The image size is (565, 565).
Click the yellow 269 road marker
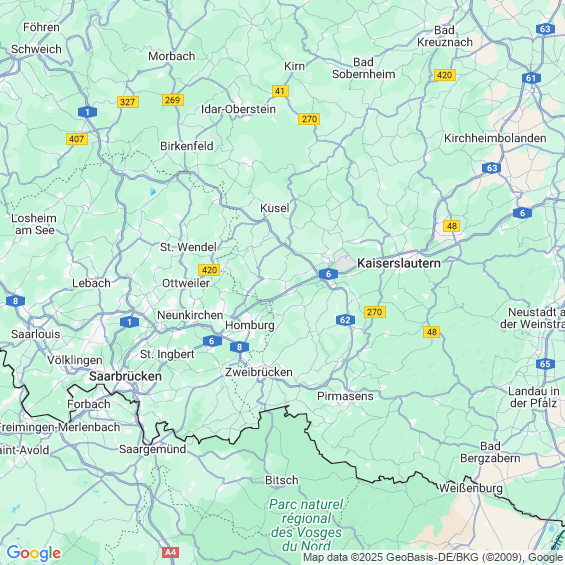(x=173, y=100)
